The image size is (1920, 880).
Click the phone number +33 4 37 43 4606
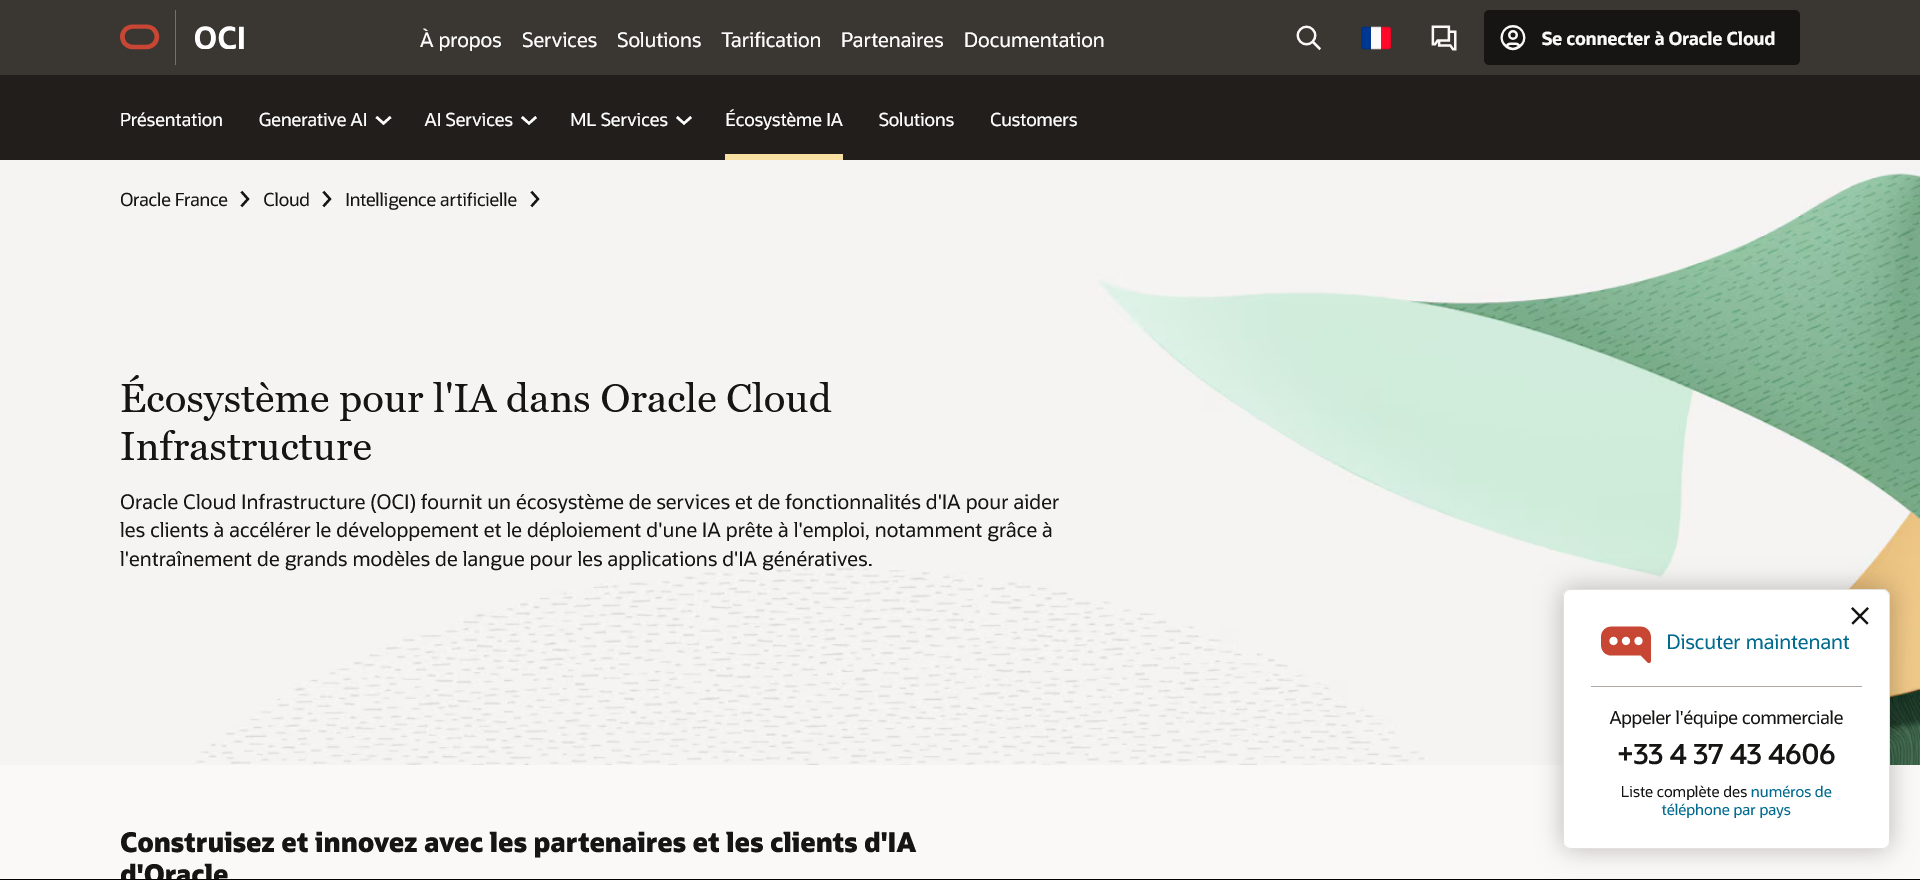tap(1726, 754)
